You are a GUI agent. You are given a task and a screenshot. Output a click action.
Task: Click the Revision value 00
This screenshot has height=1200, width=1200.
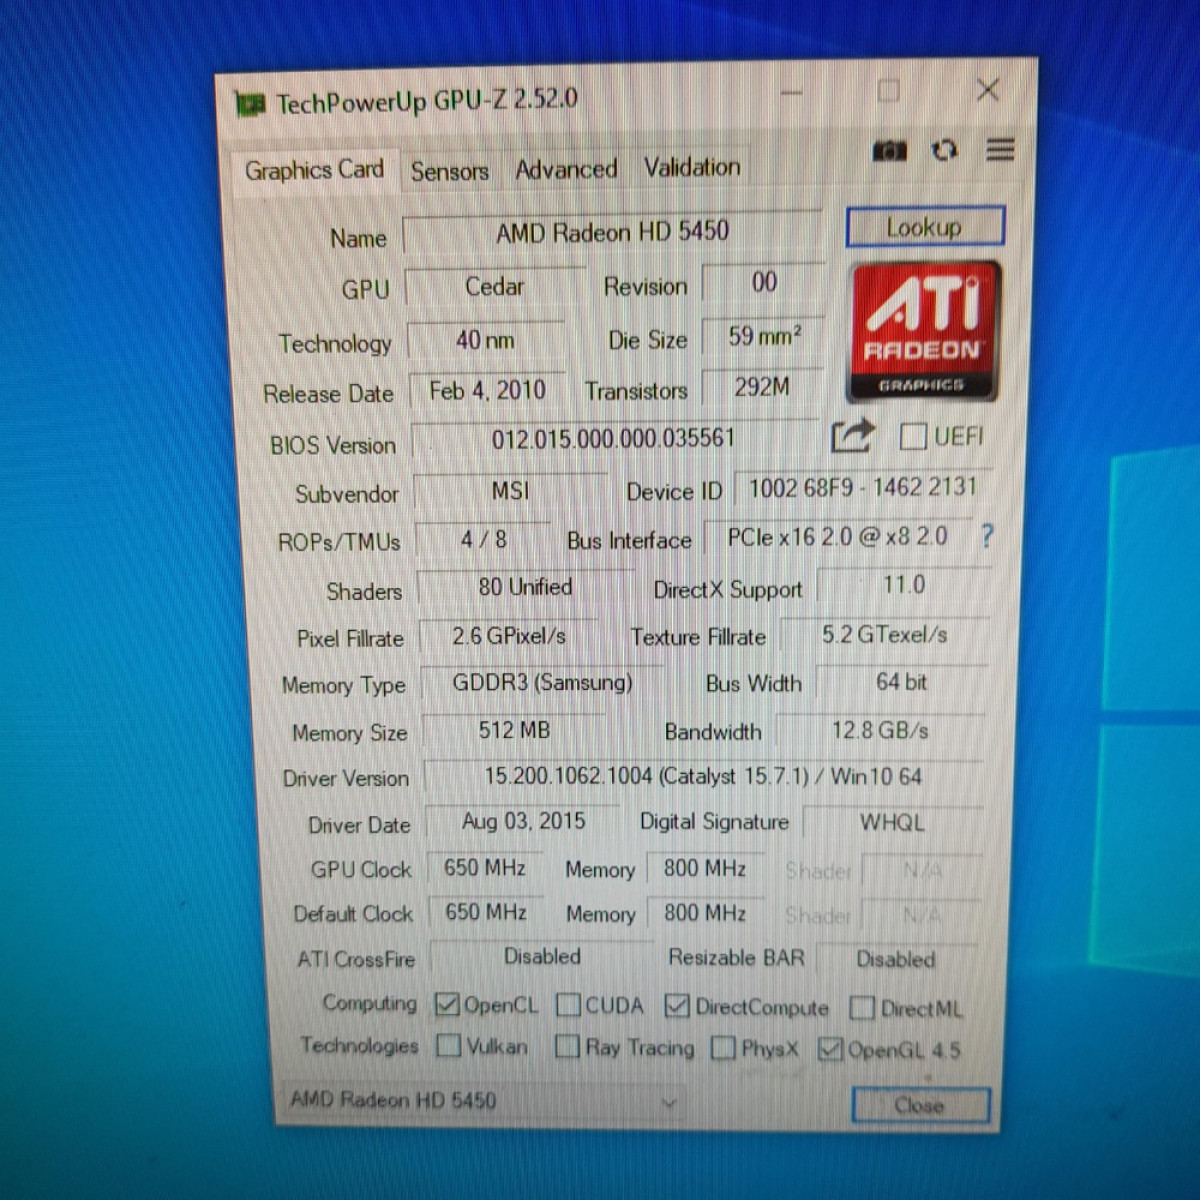(x=764, y=282)
